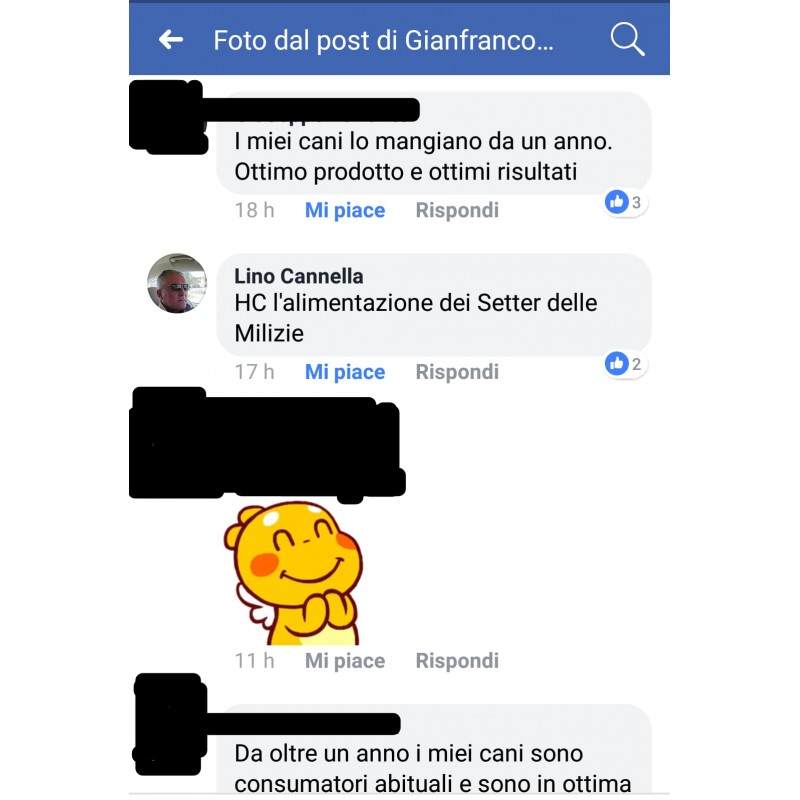
Task: Click the 11 h timestamp
Action: tap(255, 661)
